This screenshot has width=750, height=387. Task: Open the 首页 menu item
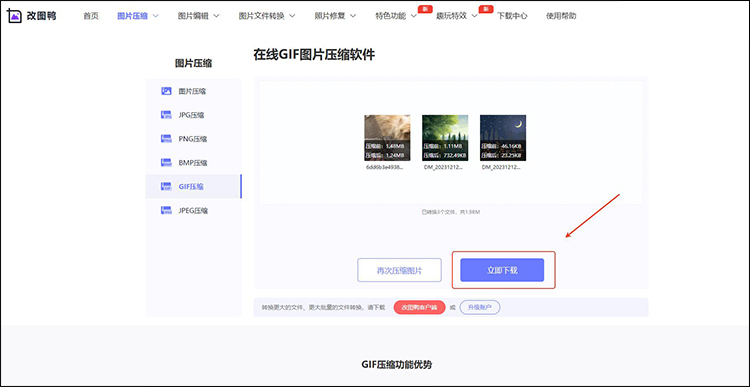pyautogui.click(x=91, y=16)
